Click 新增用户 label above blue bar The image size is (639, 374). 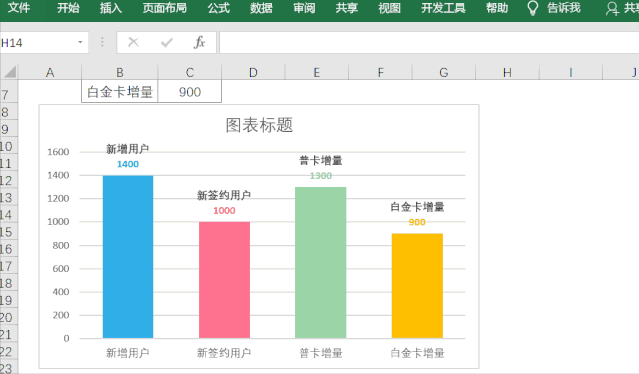click(128, 149)
